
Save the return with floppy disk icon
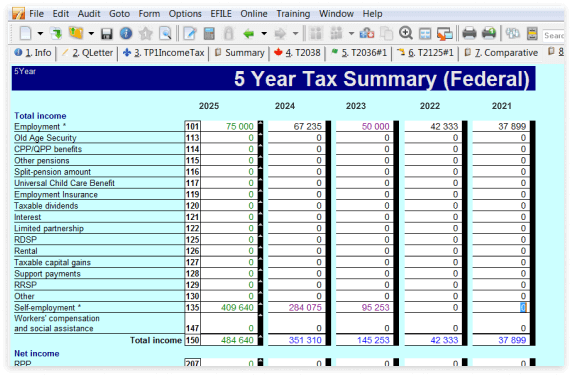(107, 34)
